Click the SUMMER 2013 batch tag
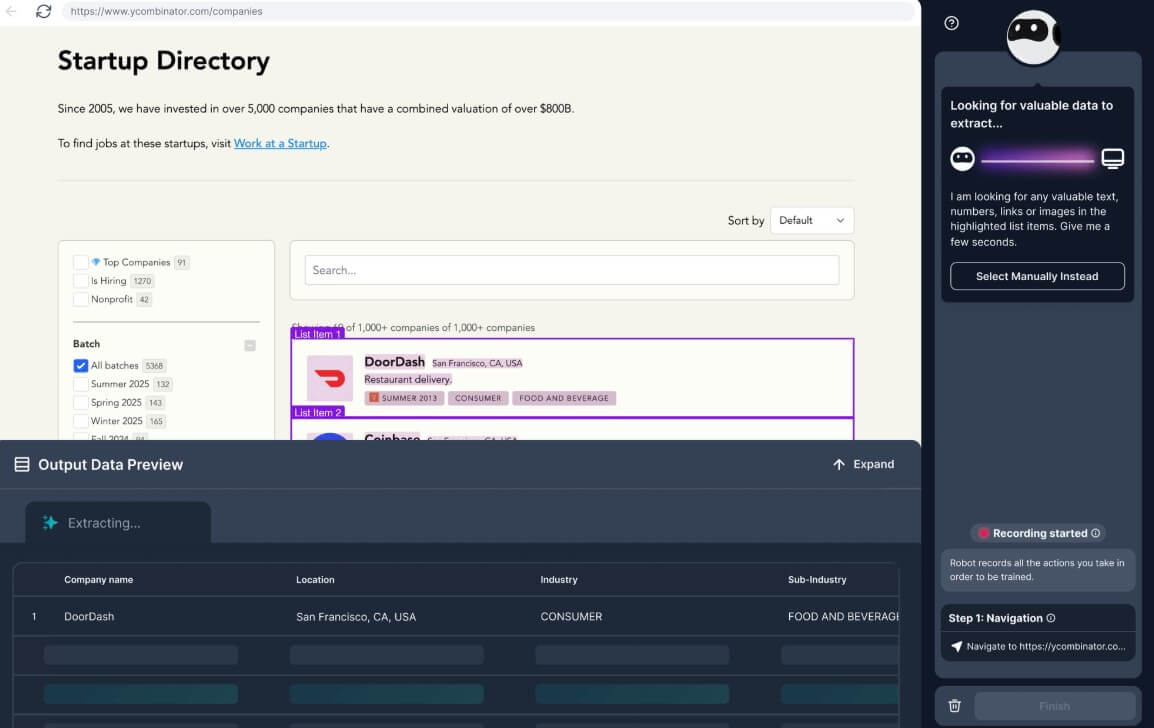Image resolution: width=1154 pixels, height=728 pixels. [404, 398]
